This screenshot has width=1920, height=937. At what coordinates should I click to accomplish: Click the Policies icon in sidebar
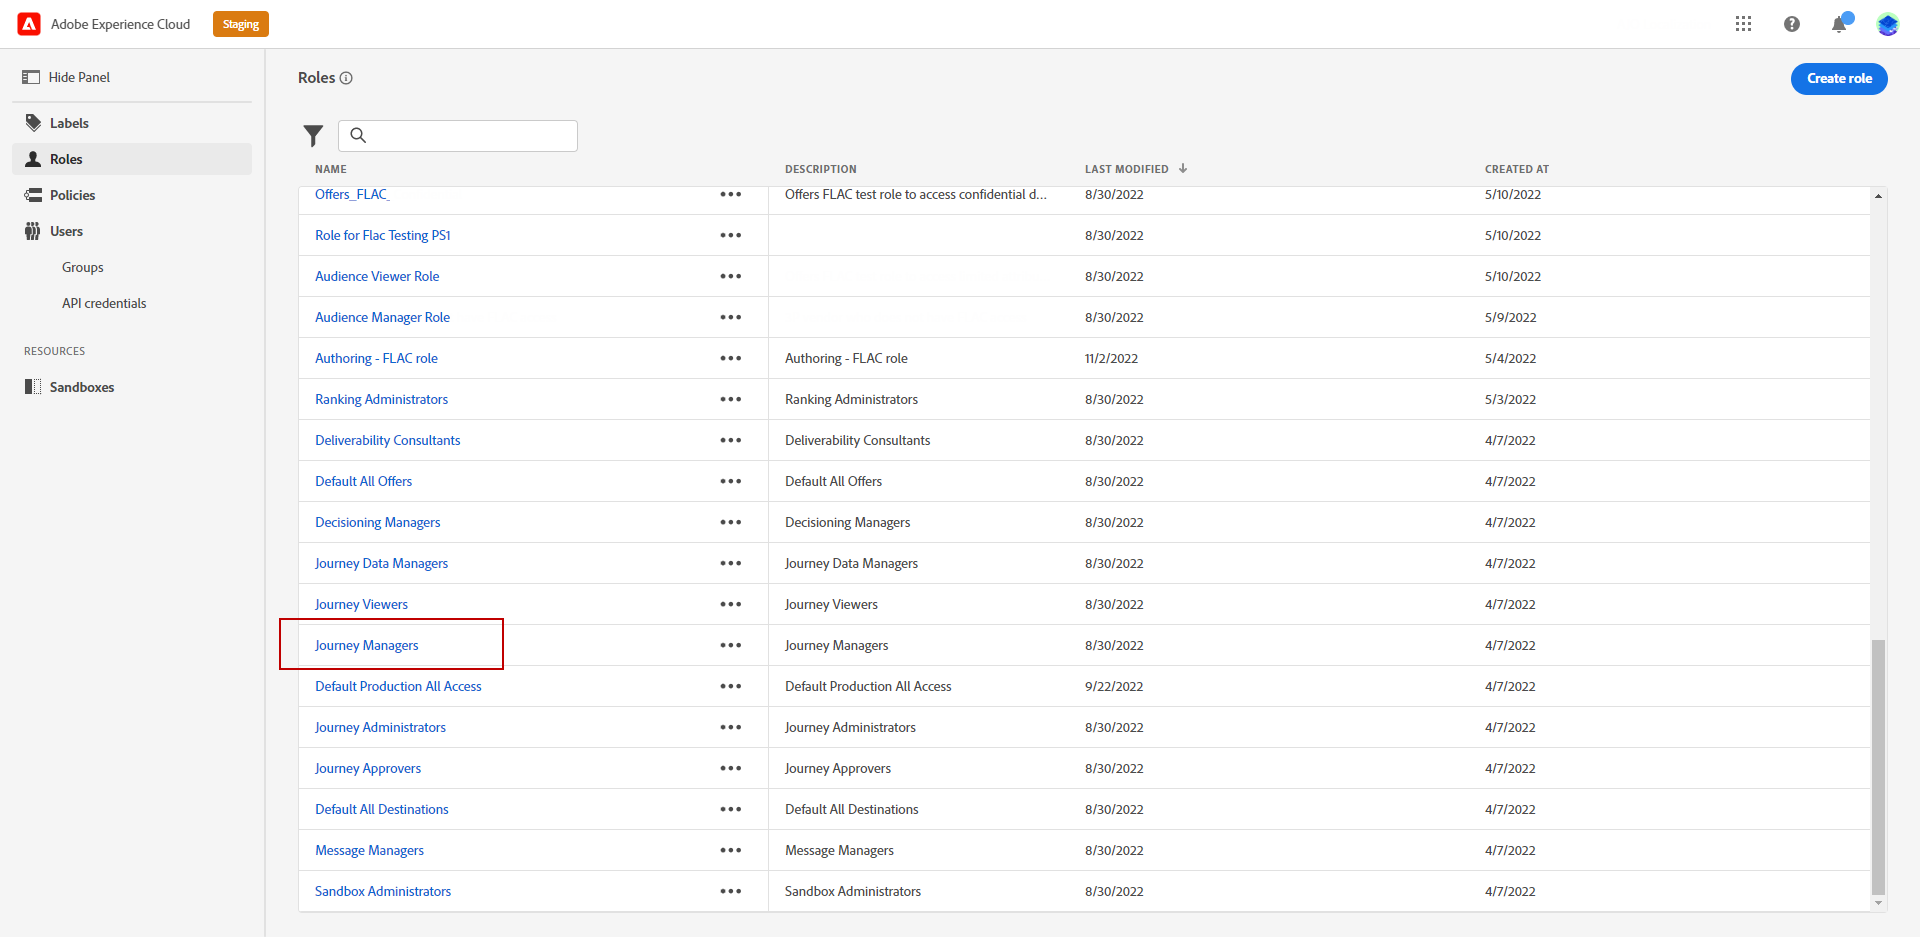pyautogui.click(x=33, y=195)
